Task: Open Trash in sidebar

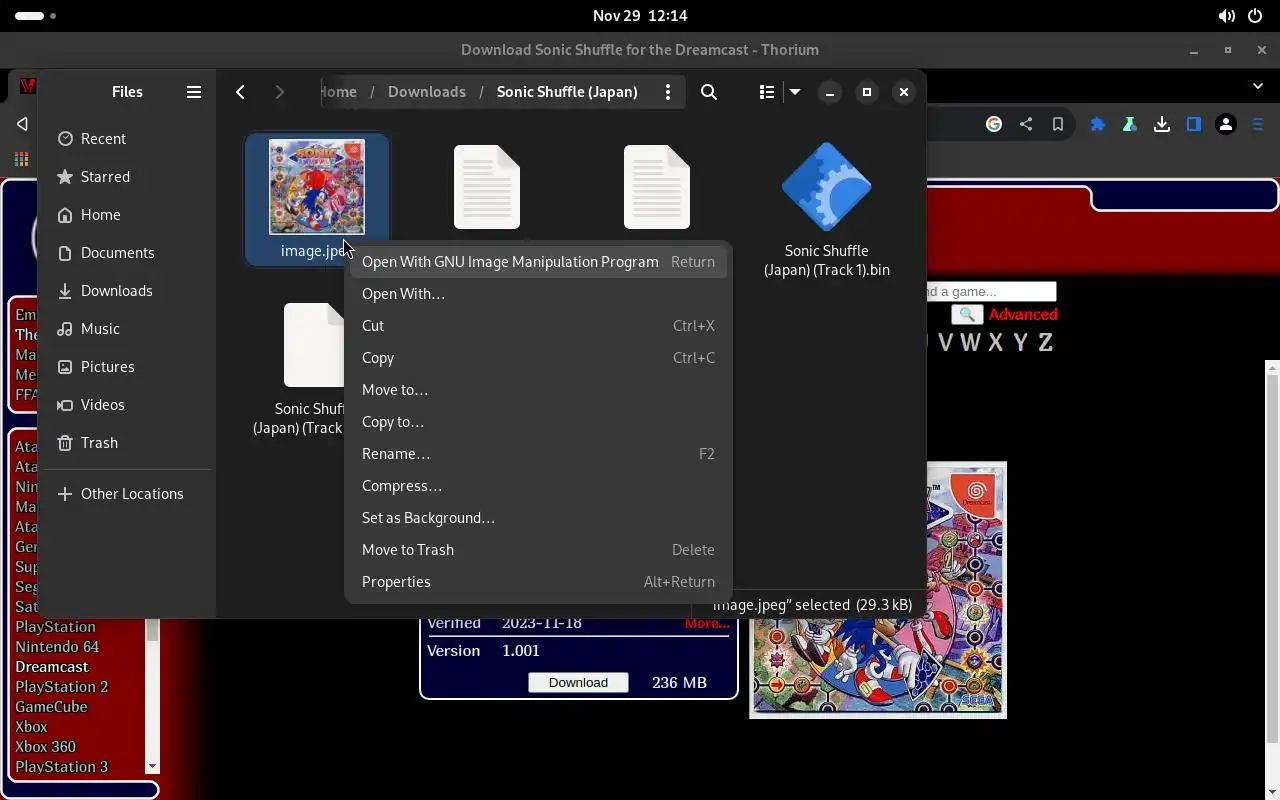Action: point(127,443)
